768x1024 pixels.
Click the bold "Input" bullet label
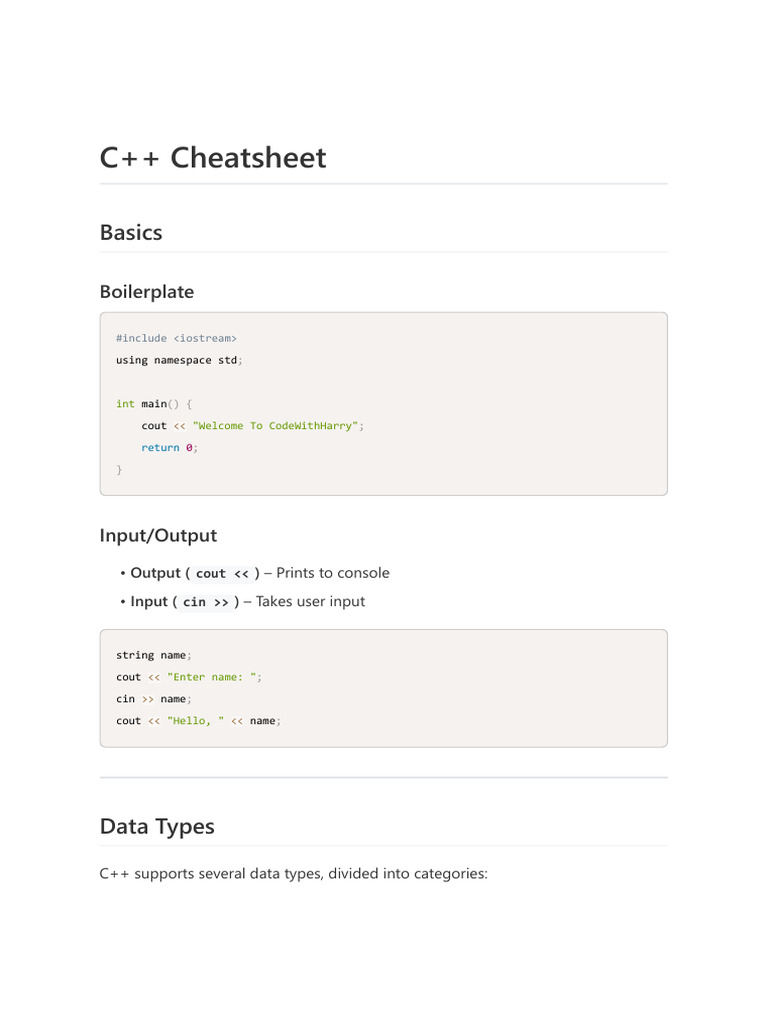coord(149,601)
